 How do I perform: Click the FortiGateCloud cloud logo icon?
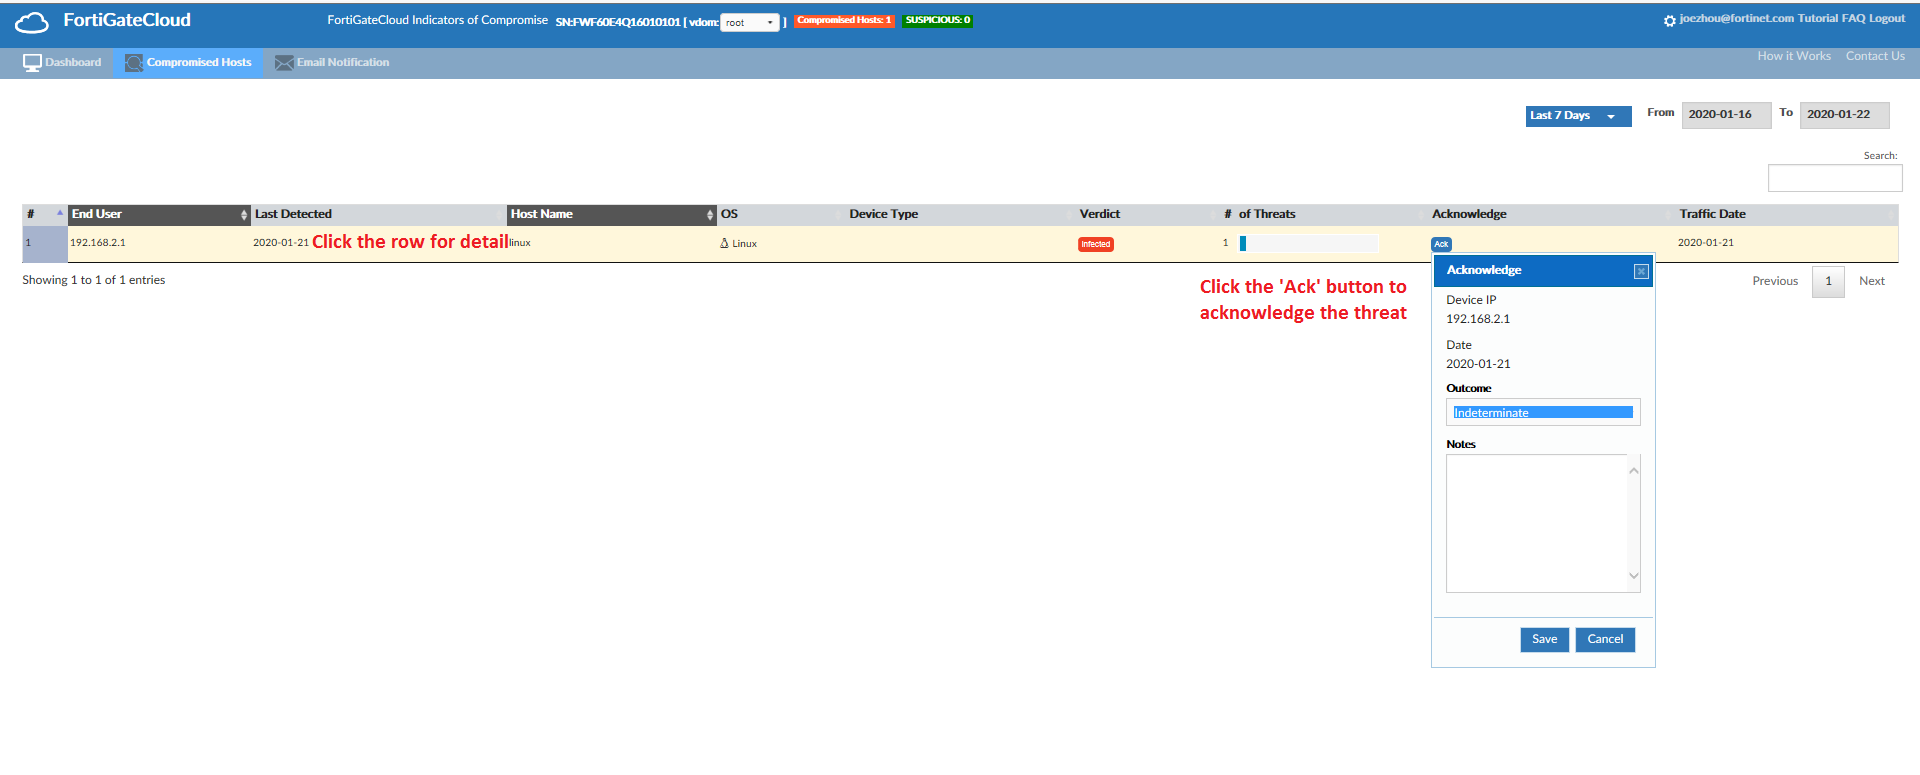(32, 22)
